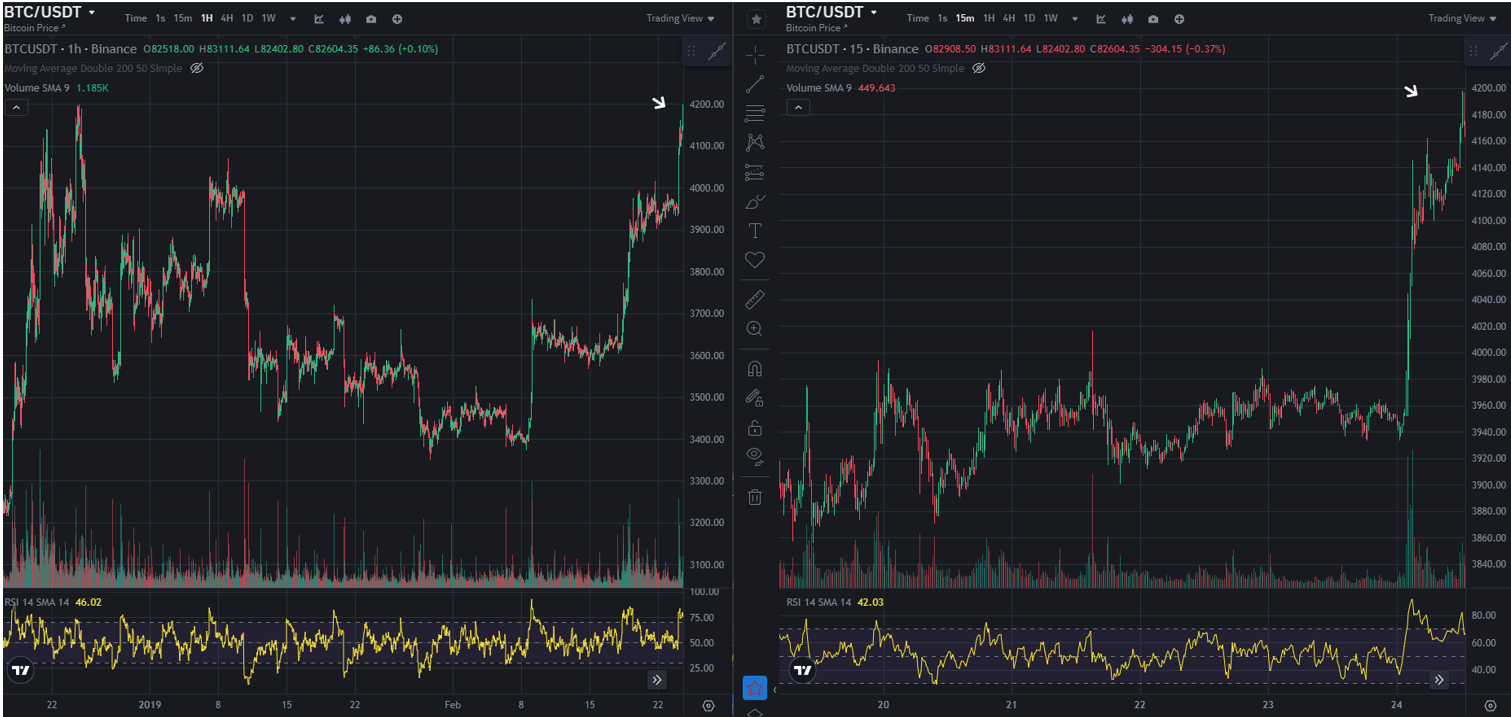Click the line tool shortcut on right chart
The width and height of the screenshot is (1511, 717).
[1499, 52]
